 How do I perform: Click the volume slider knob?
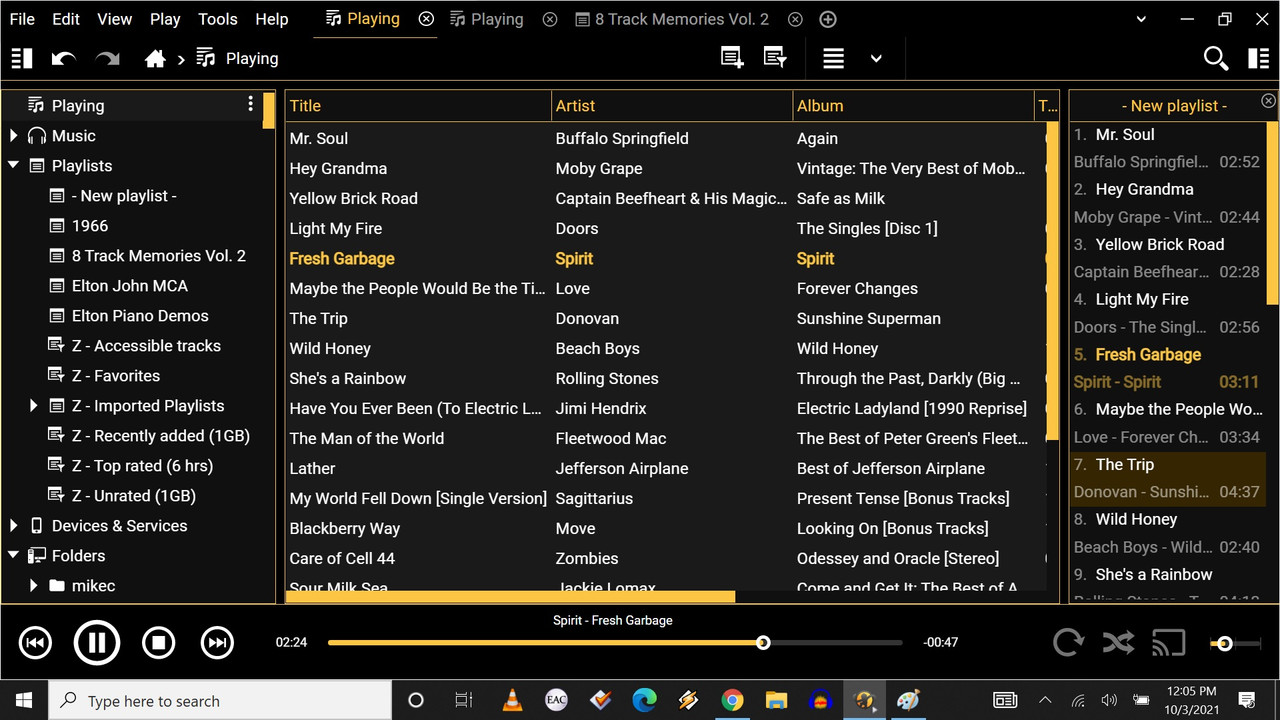point(1224,643)
